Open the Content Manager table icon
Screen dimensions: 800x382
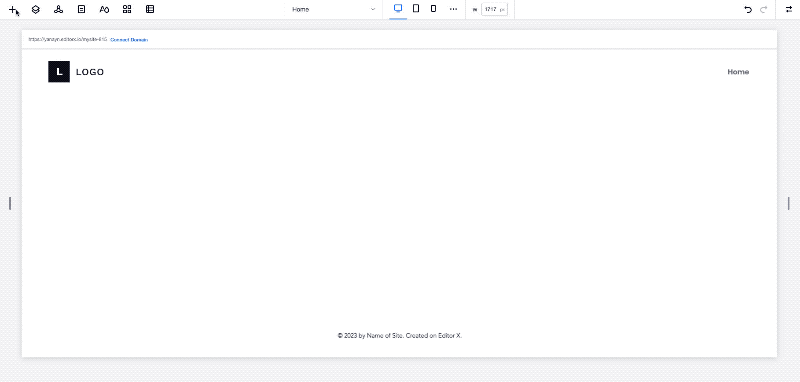[x=150, y=9]
